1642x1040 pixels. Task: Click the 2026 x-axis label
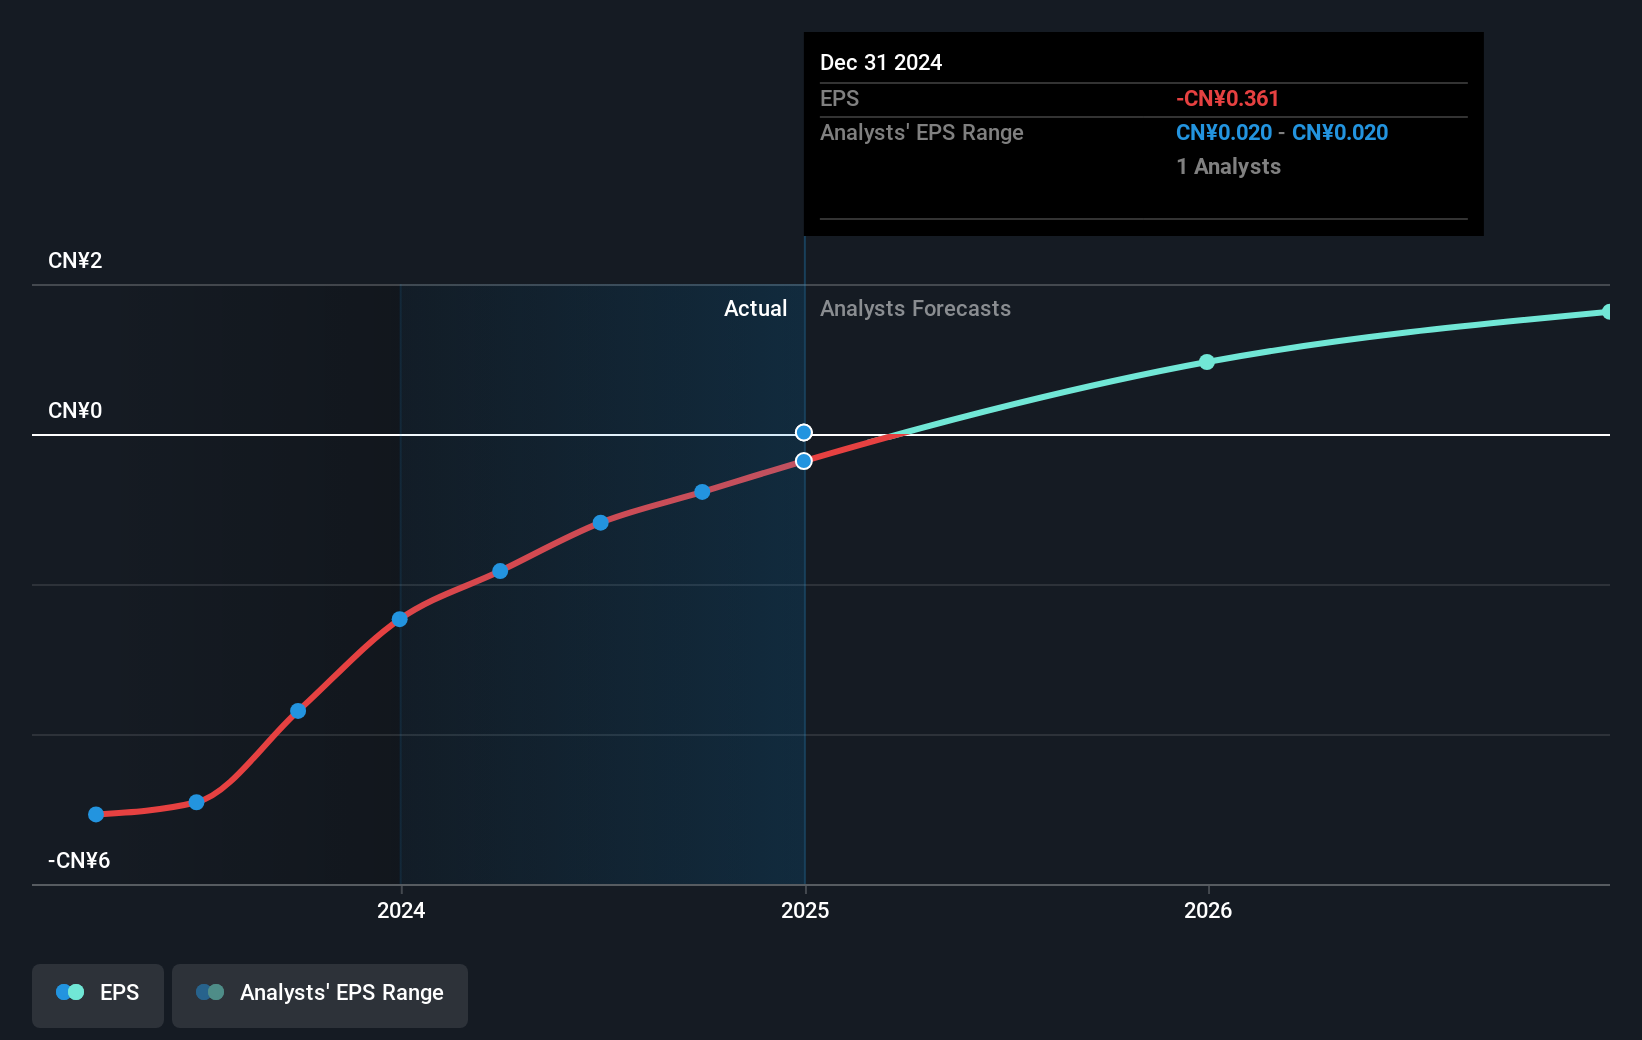click(x=1208, y=910)
